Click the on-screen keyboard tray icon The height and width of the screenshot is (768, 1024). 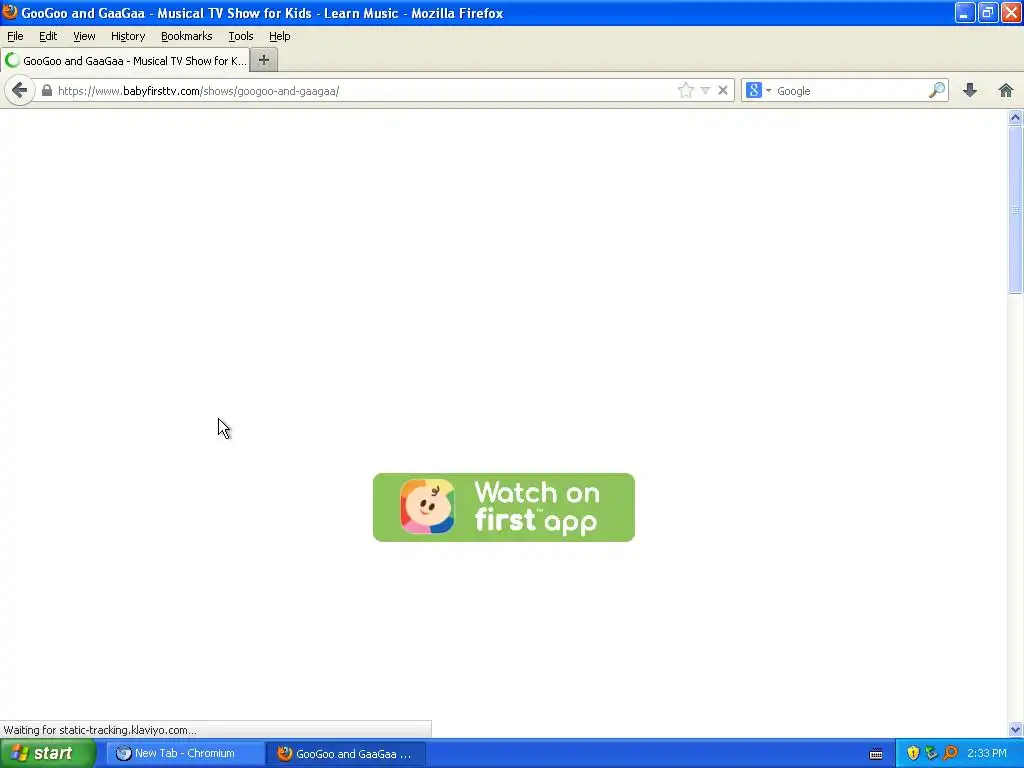(876, 754)
